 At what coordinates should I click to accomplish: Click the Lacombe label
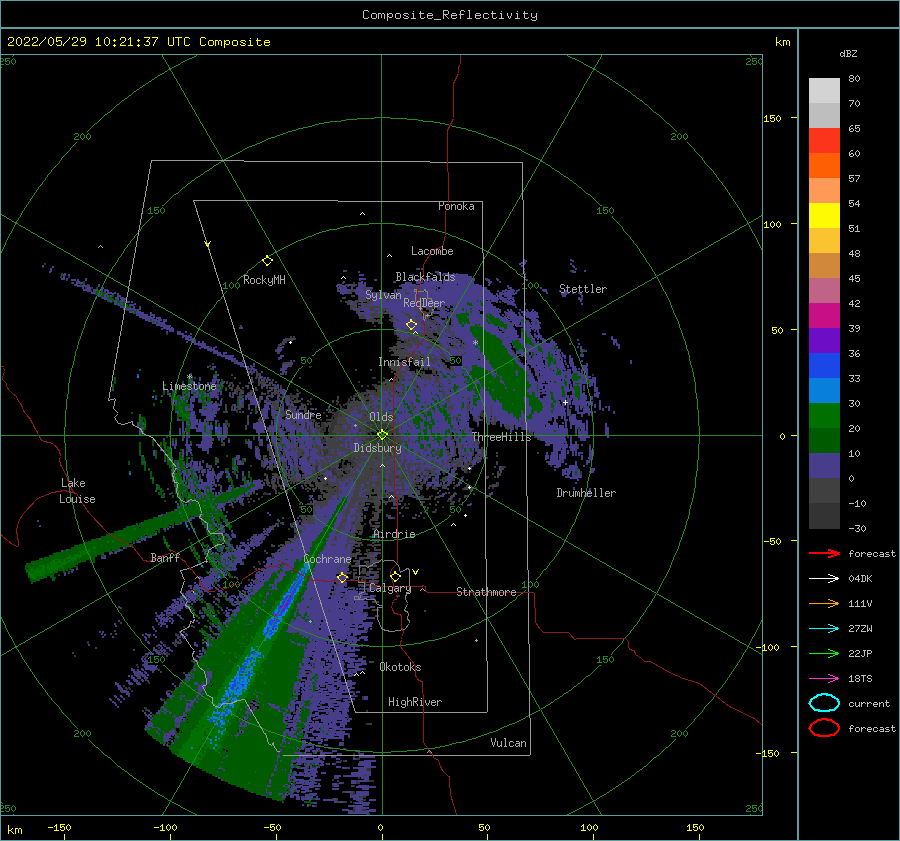click(x=432, y=251)
